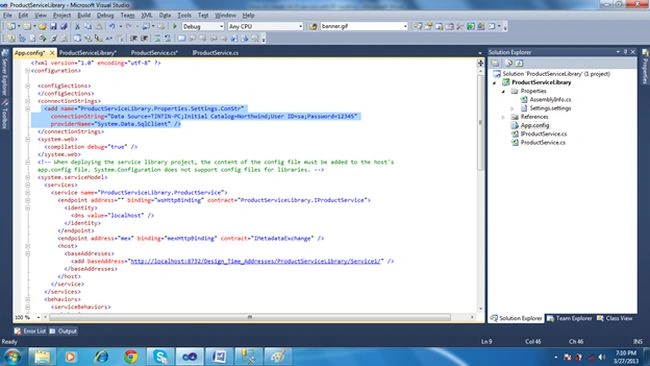Click the Windows Start orb
This screenshot has width=650, height=366.
[13, 356]
